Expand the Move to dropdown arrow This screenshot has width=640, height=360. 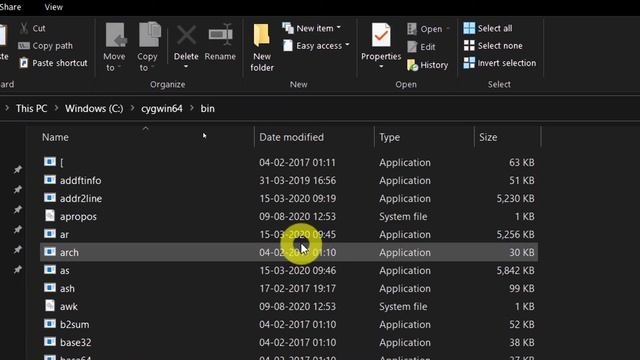tap(119, 67)
